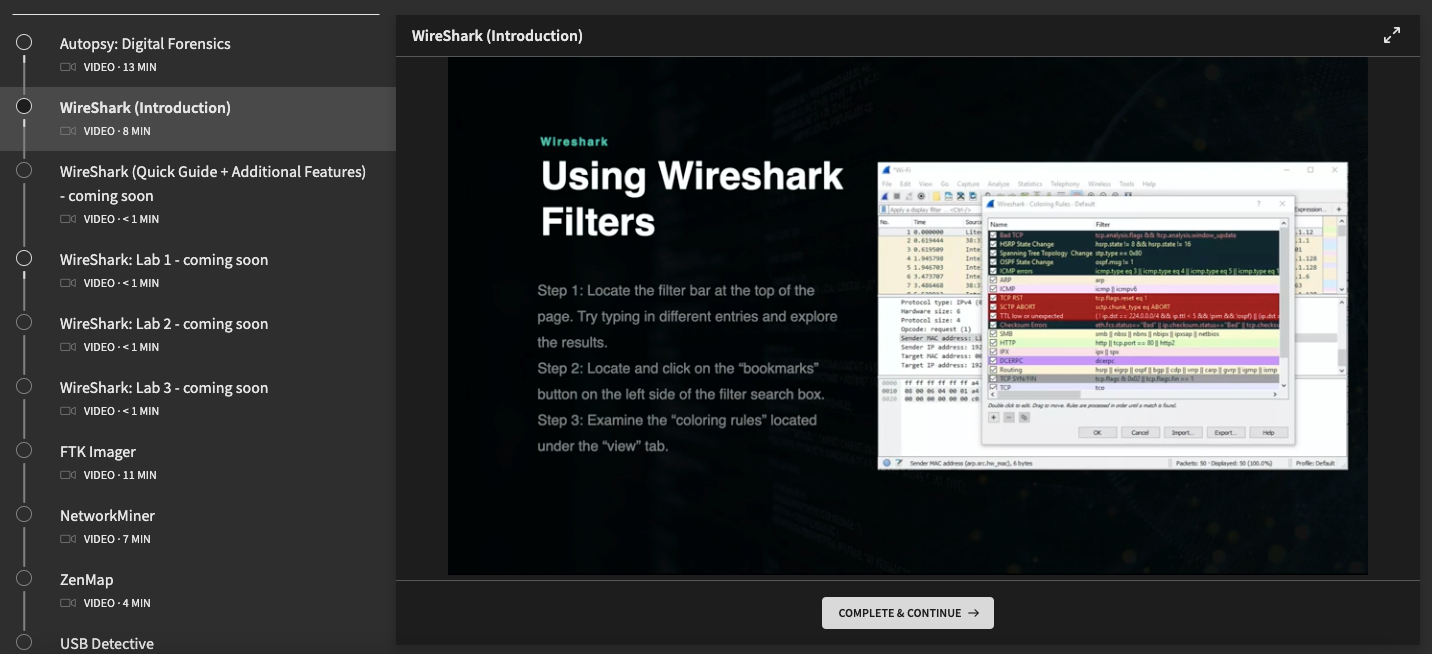Click the video camera icon under FTK Imager
This screenshot has height=654, width=1432.
[x=68, y=475]
